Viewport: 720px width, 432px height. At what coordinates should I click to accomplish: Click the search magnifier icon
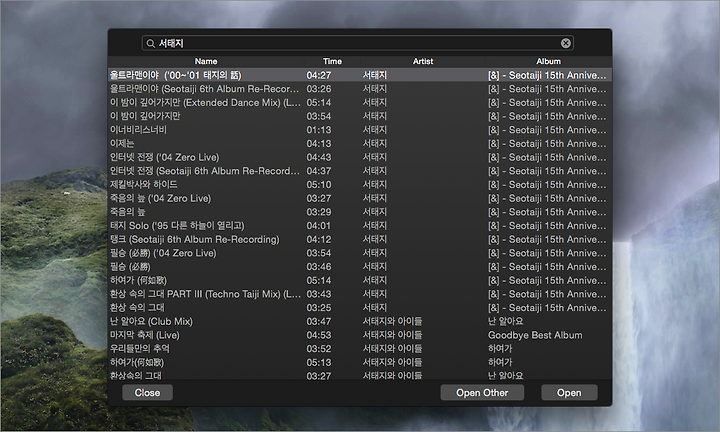click(150, 43)
